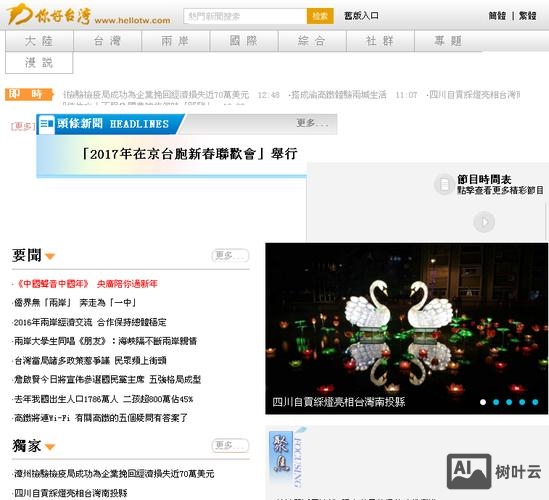Open article 去年我國出生人口1786萬人
Image resolution: width=549 pixels, height=500 pixels.
click(103, 399)
